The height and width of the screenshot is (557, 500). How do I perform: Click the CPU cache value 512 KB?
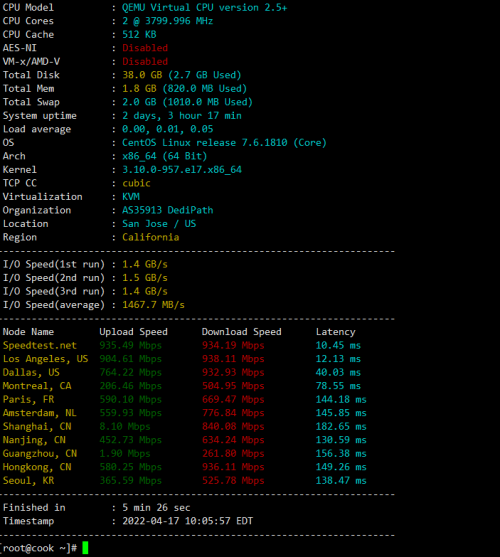click(x=139, y=34)
